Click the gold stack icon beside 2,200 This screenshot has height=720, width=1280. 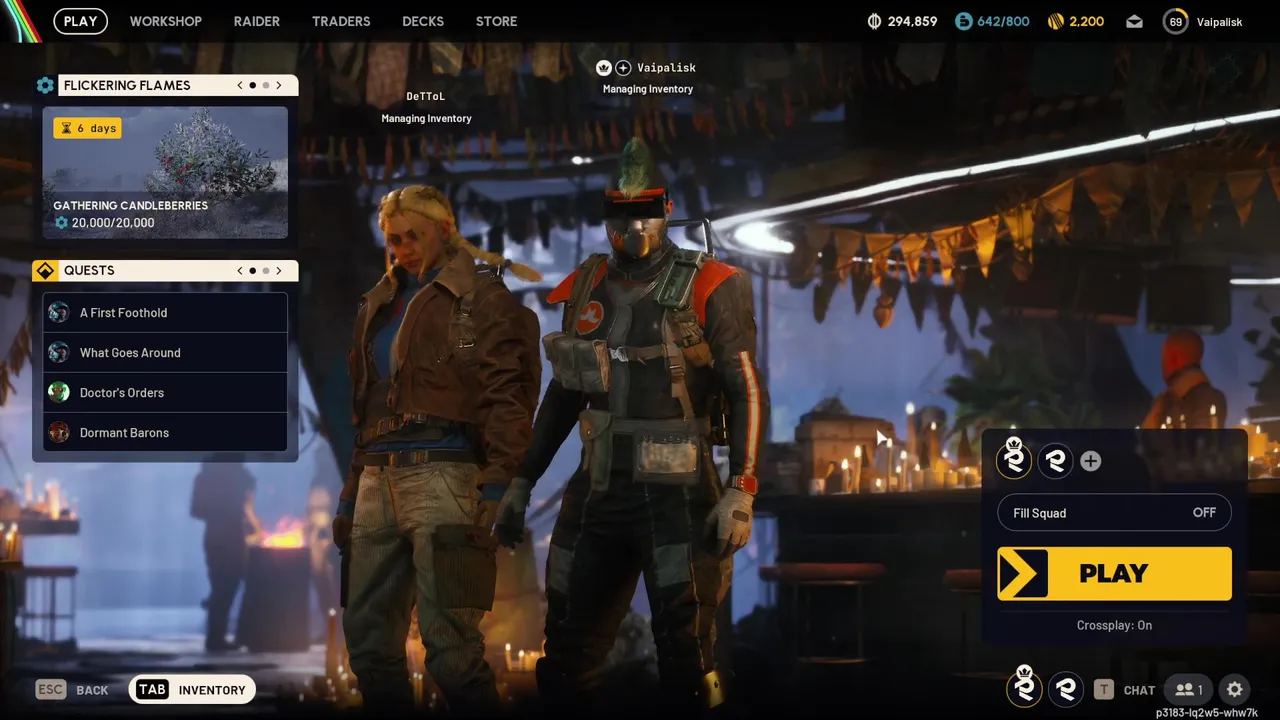1056,21
